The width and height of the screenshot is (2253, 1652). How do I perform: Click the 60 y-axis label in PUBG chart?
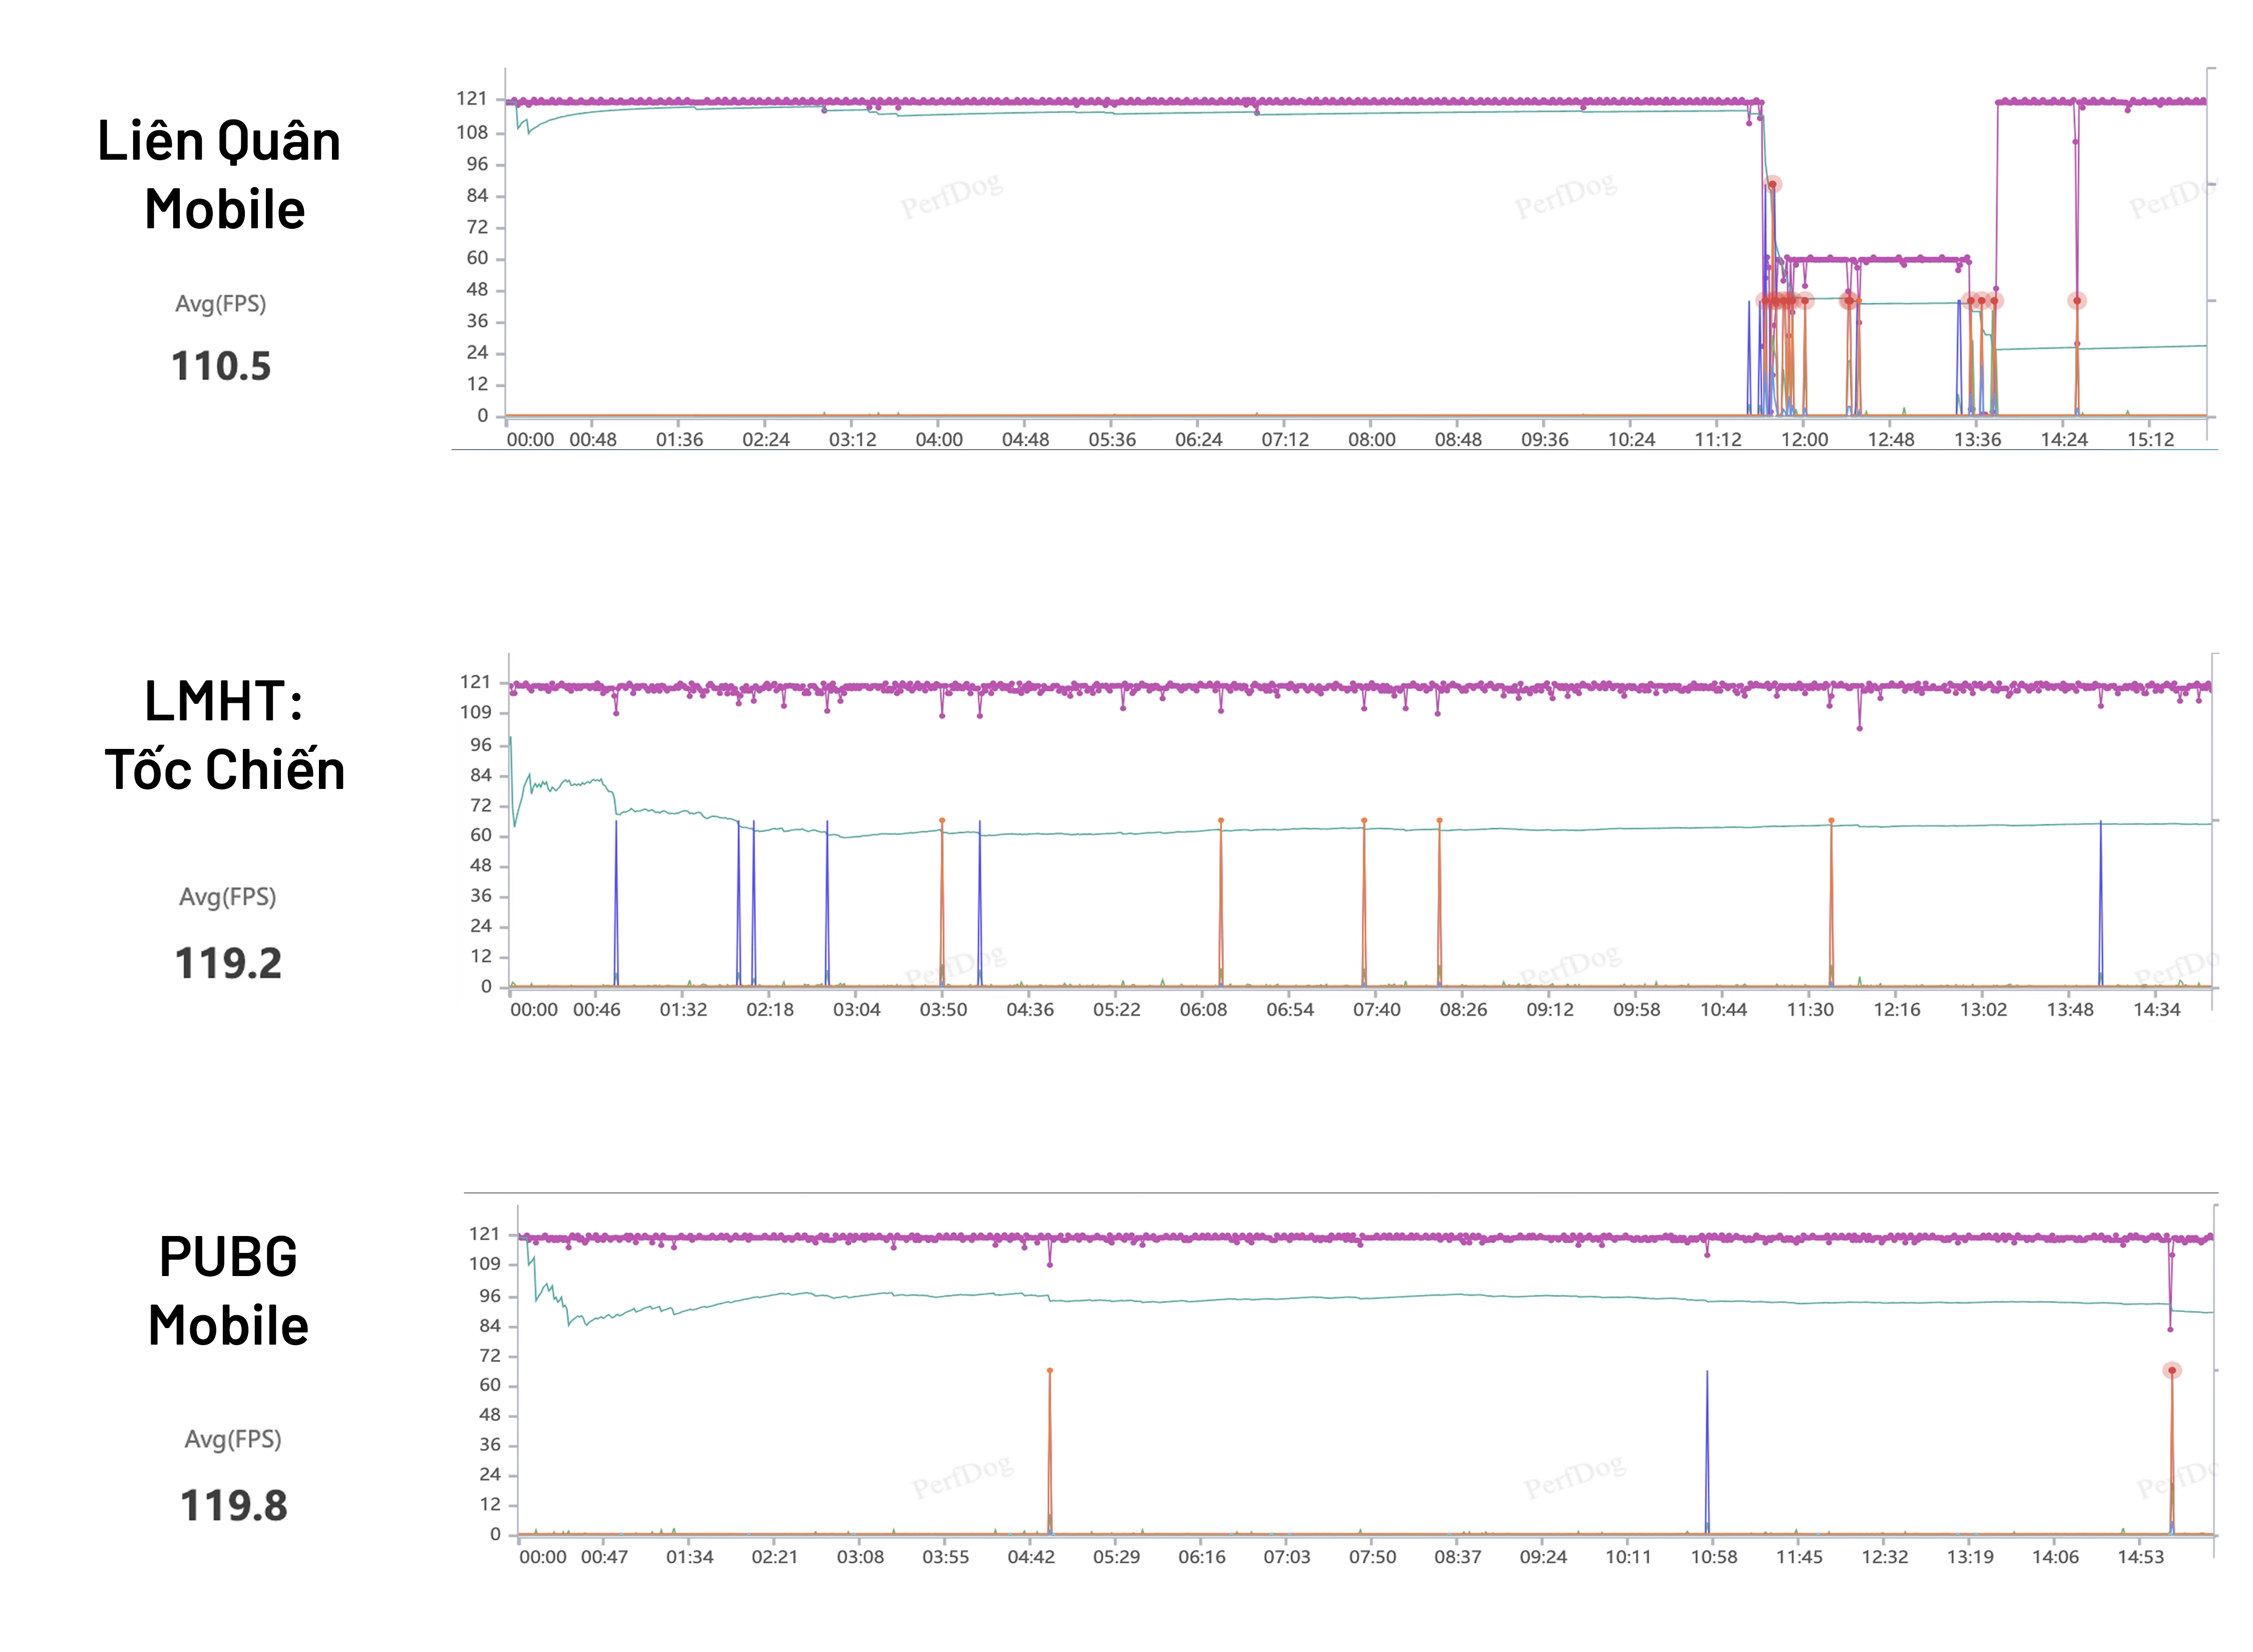point(490,1386)
